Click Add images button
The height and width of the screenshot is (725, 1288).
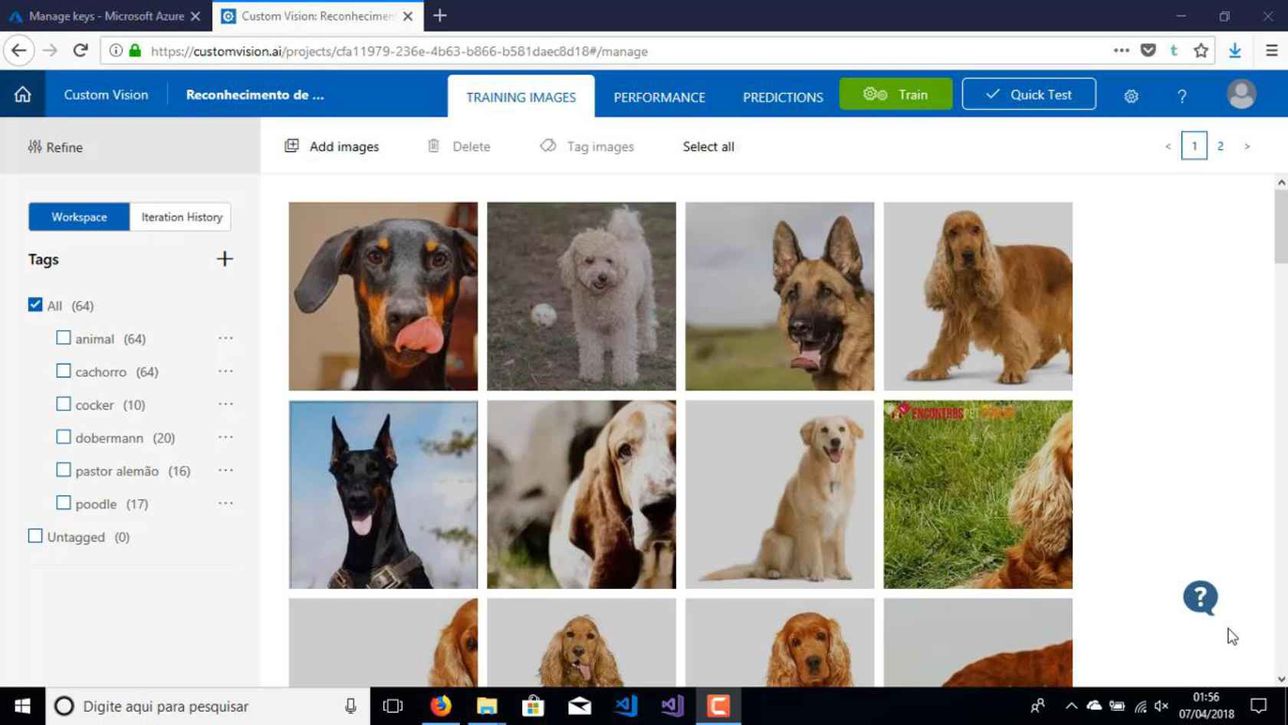pos(332,147)
